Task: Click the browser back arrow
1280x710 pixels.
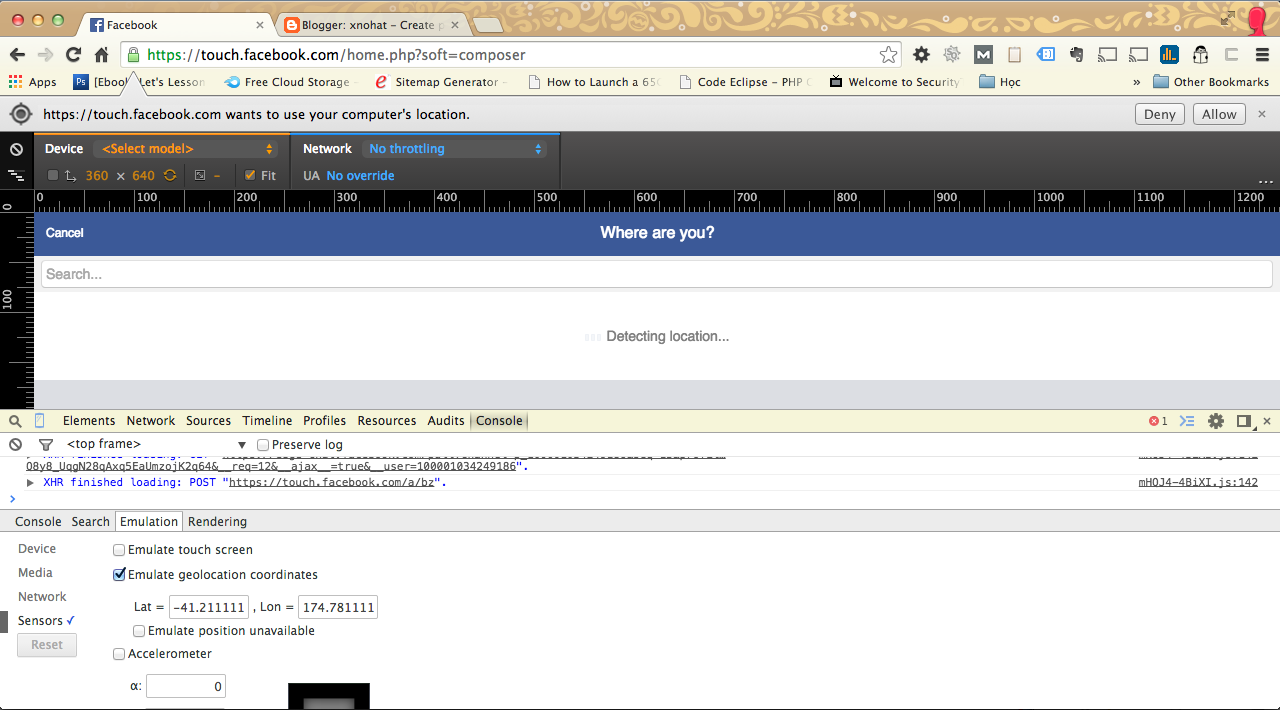Action: click(x=17, y=55)
